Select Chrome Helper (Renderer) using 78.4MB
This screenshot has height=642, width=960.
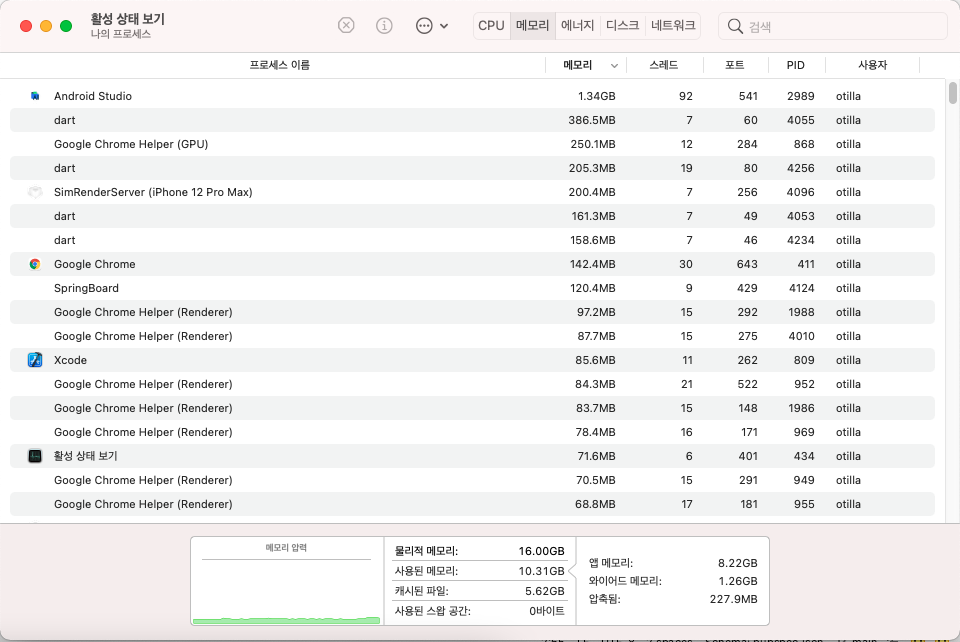point(472,432)
